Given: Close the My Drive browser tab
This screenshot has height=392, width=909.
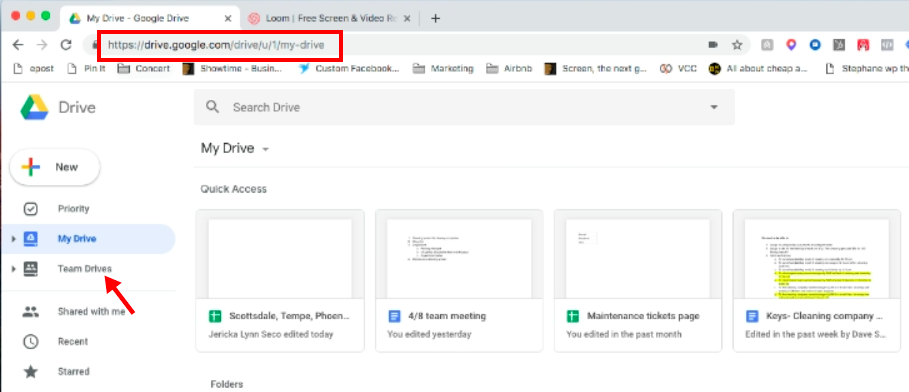Looking at the screenshot, I should (x=228, y=18).
